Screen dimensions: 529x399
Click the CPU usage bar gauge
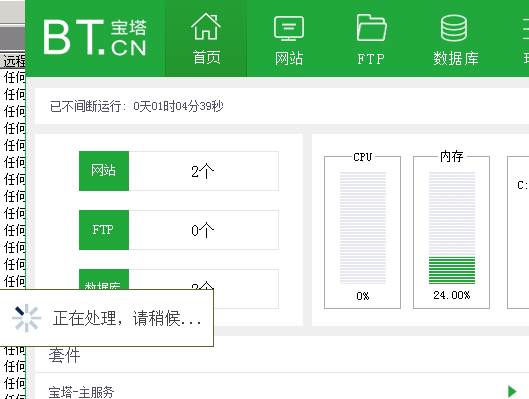click(363, 228)
